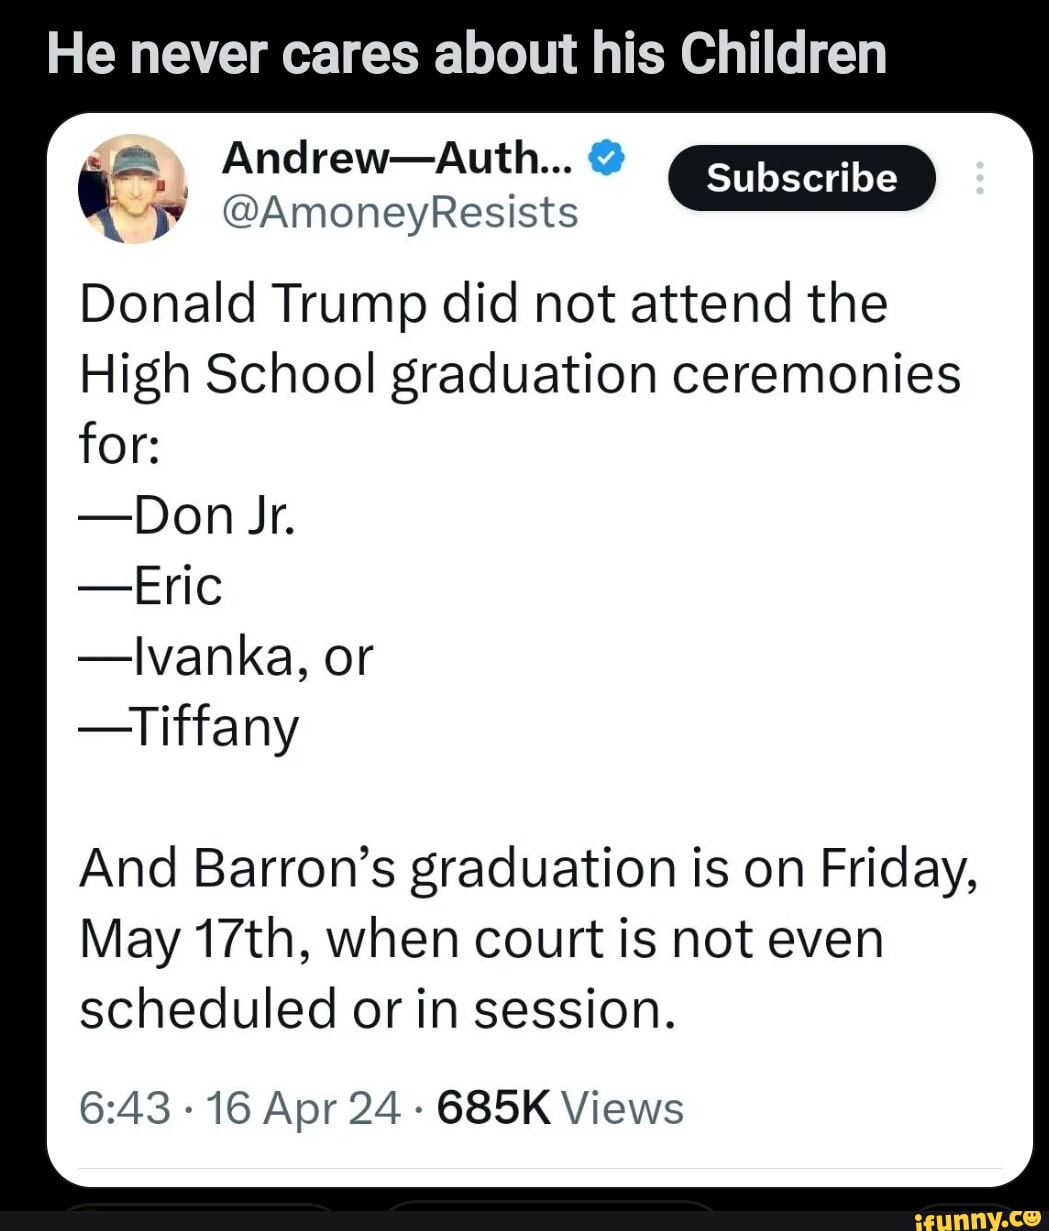This screenshot has width=1049, height=1231.
Task: Open the @AmoneyResists handle link
Action: coord(399,212)
